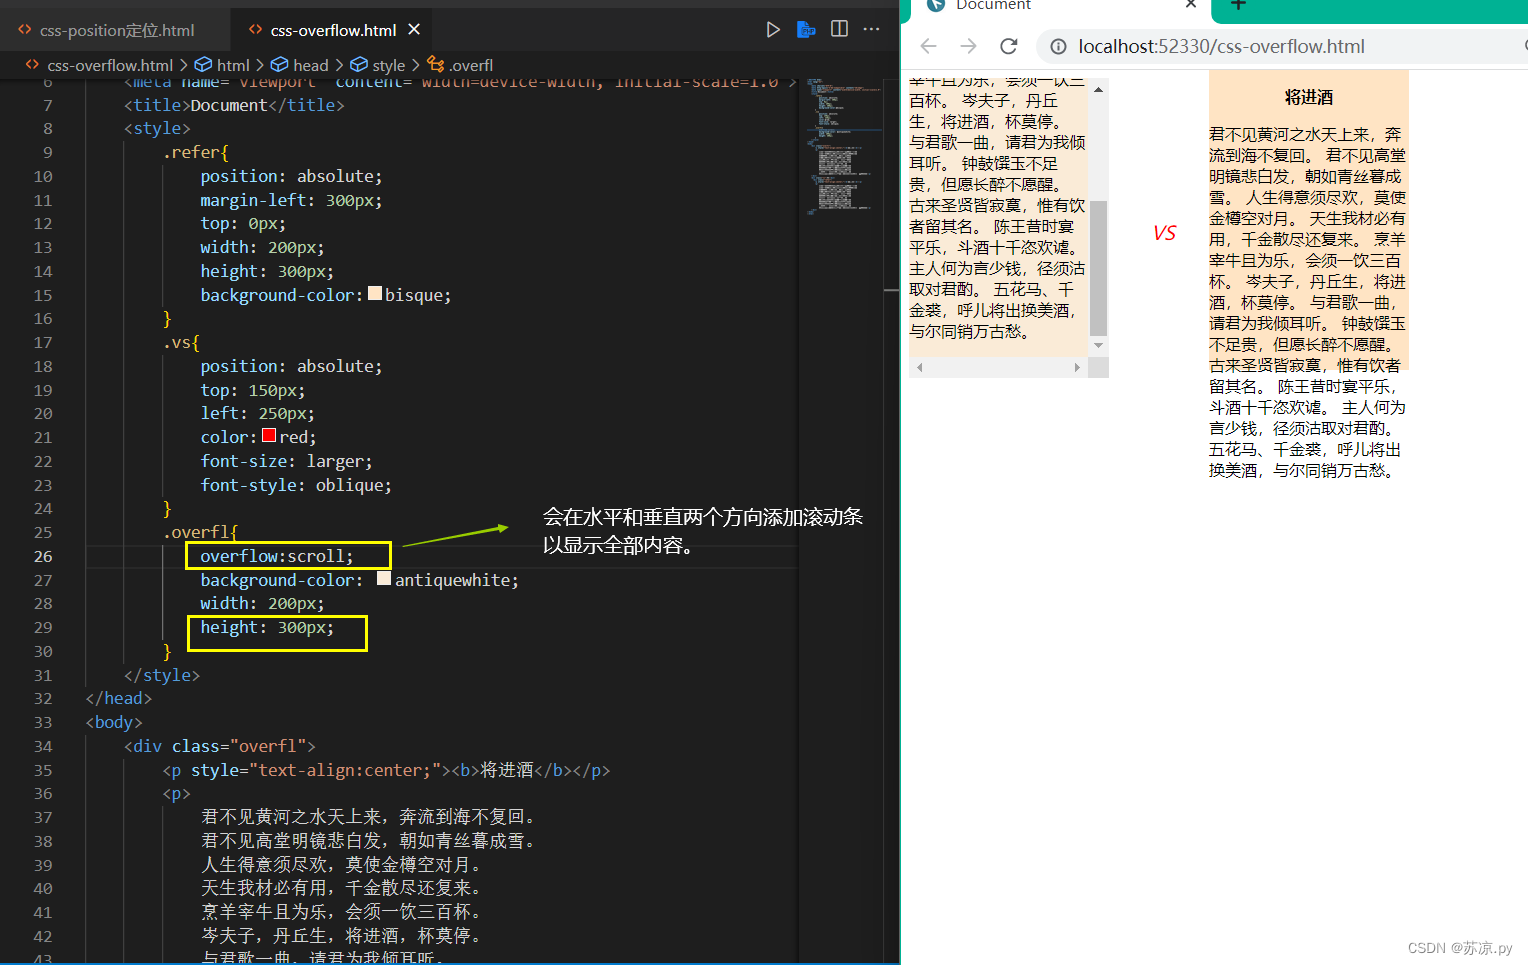The height and width of the screenshot is (965, 1528).
Task: Click the 将进酒 heading in bisque box
Action: click(1308, 97)
